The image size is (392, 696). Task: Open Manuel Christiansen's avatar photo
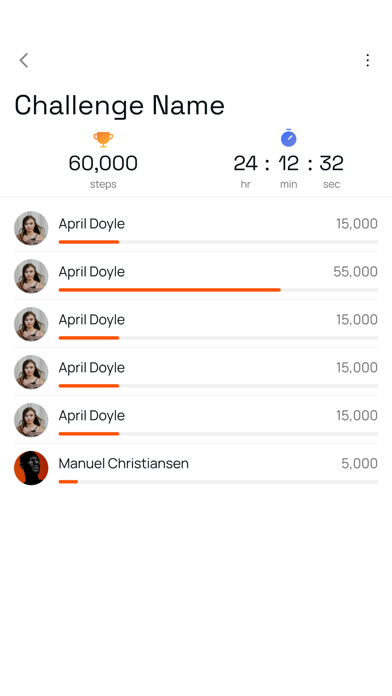pos(31,468)
